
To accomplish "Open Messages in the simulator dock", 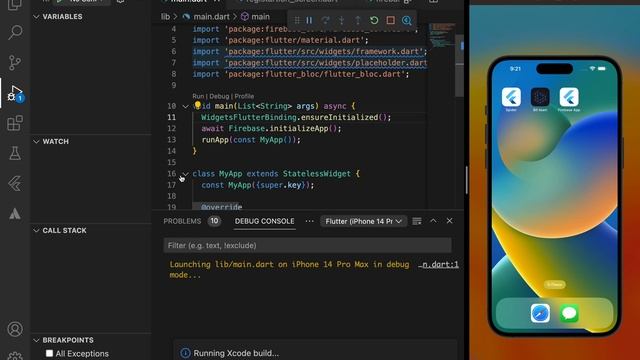I will pyautogui.click(x=569, y=313).
